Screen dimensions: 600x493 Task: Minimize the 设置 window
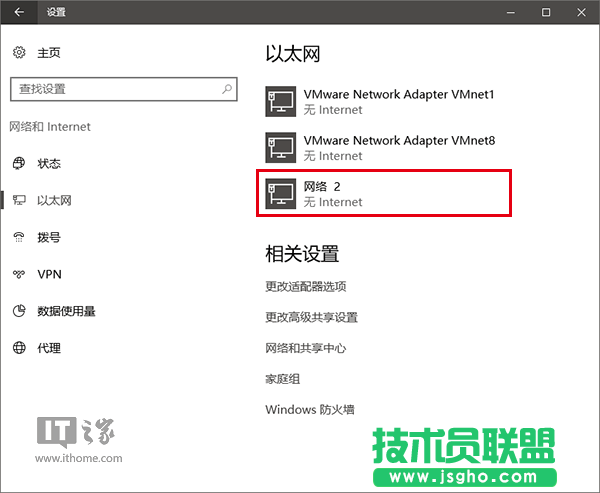tap(510, 12)
